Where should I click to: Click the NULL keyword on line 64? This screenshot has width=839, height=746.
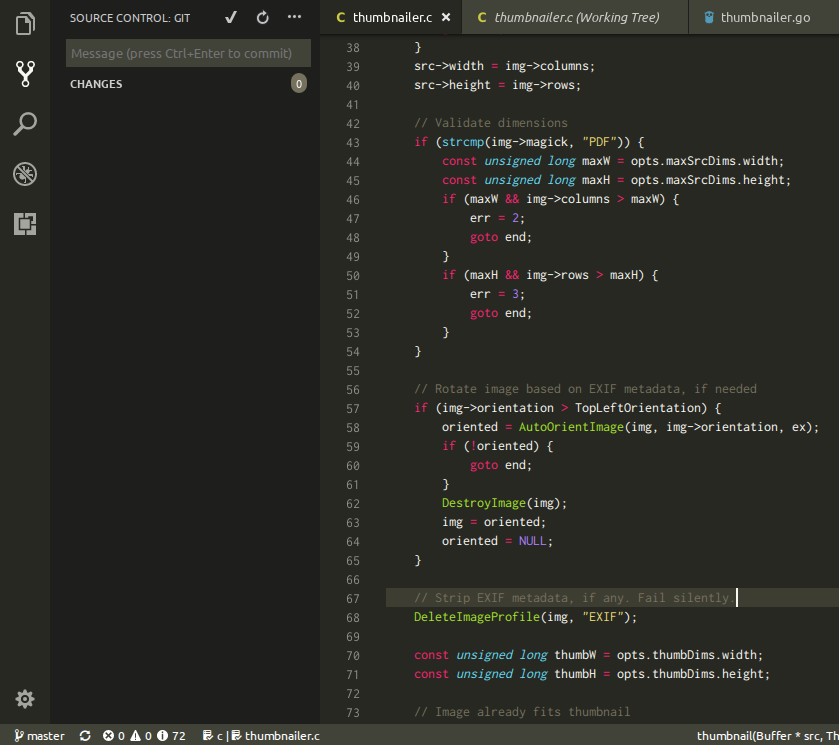click(532, 541)
